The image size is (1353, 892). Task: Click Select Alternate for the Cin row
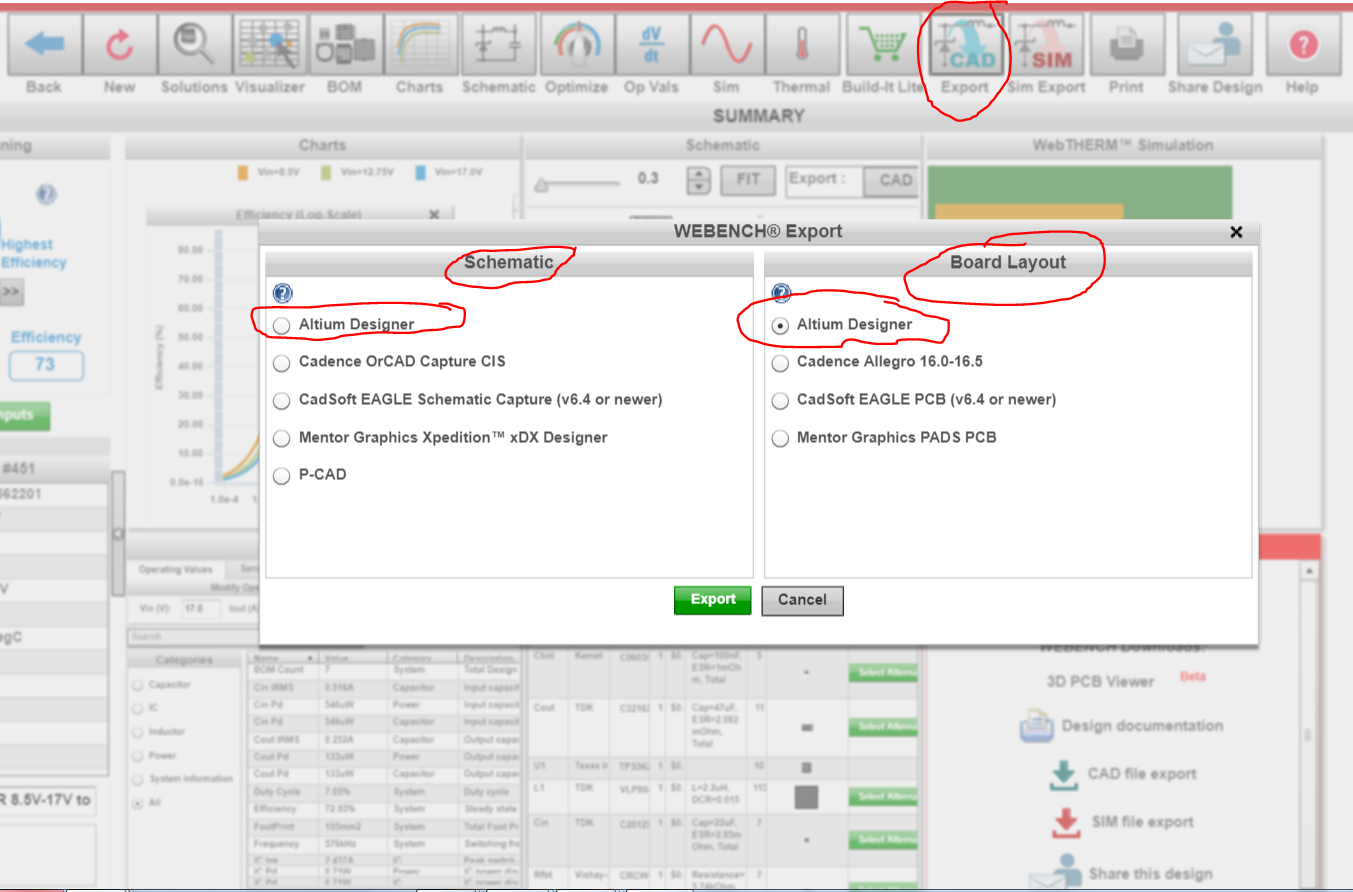pyautogui.click(x=882, y=839)
